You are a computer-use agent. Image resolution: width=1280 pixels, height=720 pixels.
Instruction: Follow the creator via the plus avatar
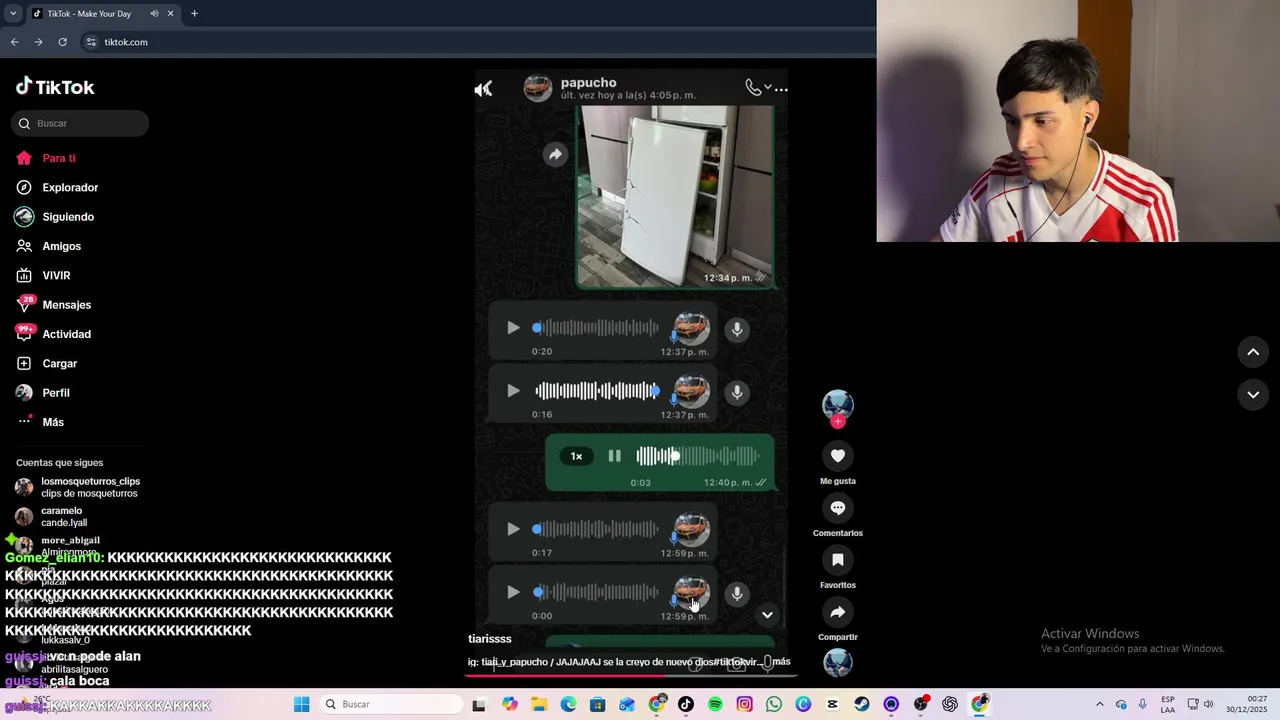point(838,422)
